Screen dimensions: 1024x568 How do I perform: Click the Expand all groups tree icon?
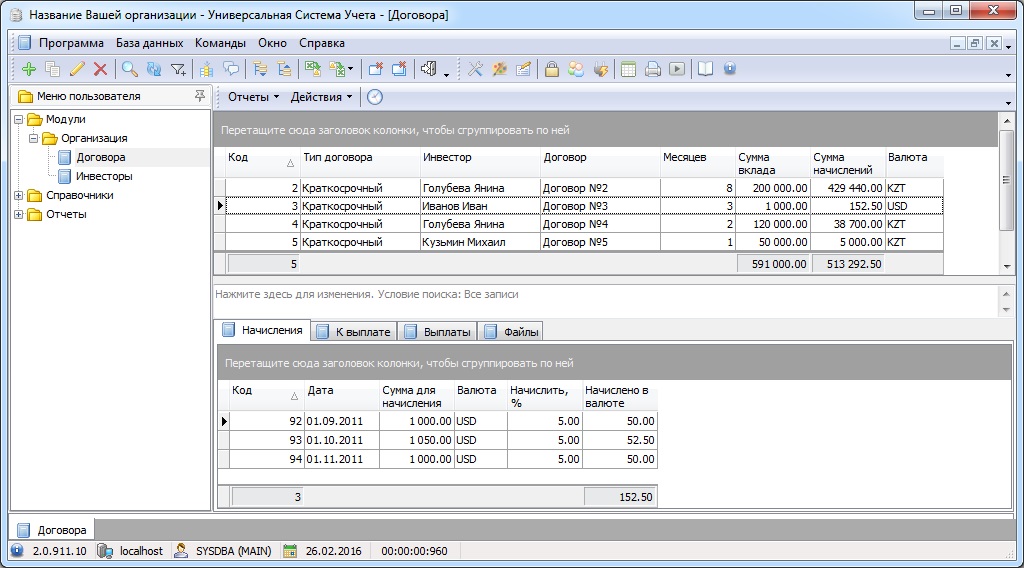pos(260,69)
